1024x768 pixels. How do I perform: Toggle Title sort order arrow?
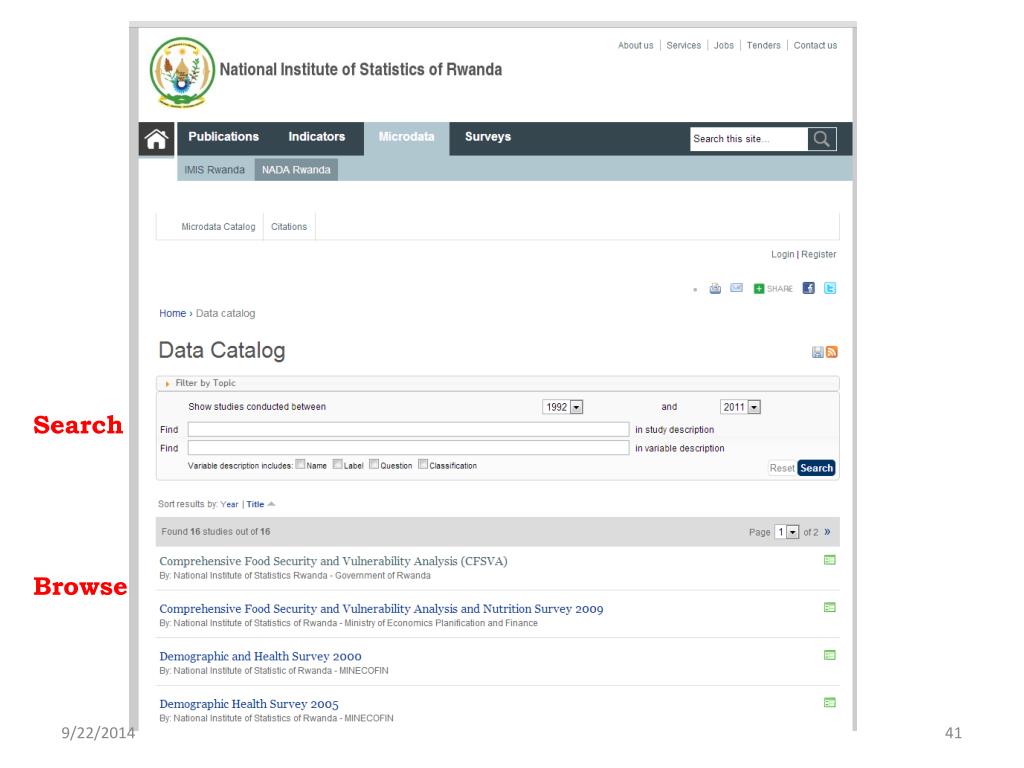pyautogui.click(x=272, y=504)
